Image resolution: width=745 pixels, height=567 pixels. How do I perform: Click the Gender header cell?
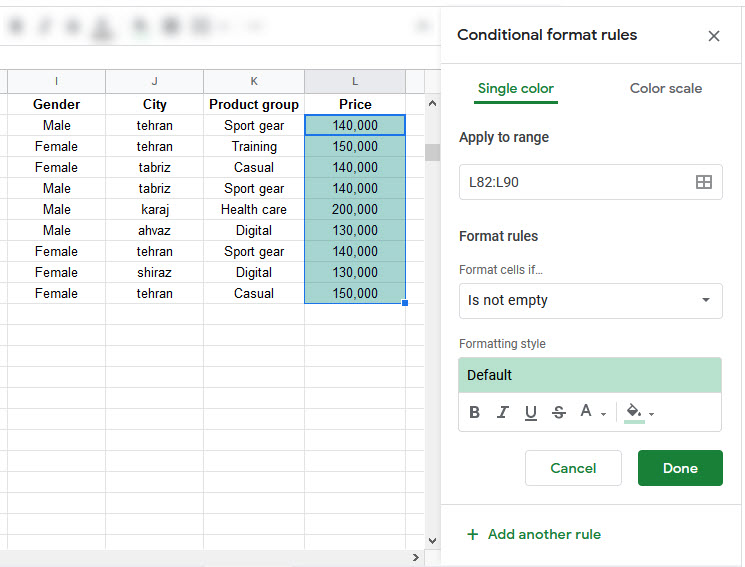click(x=56, y=104)
